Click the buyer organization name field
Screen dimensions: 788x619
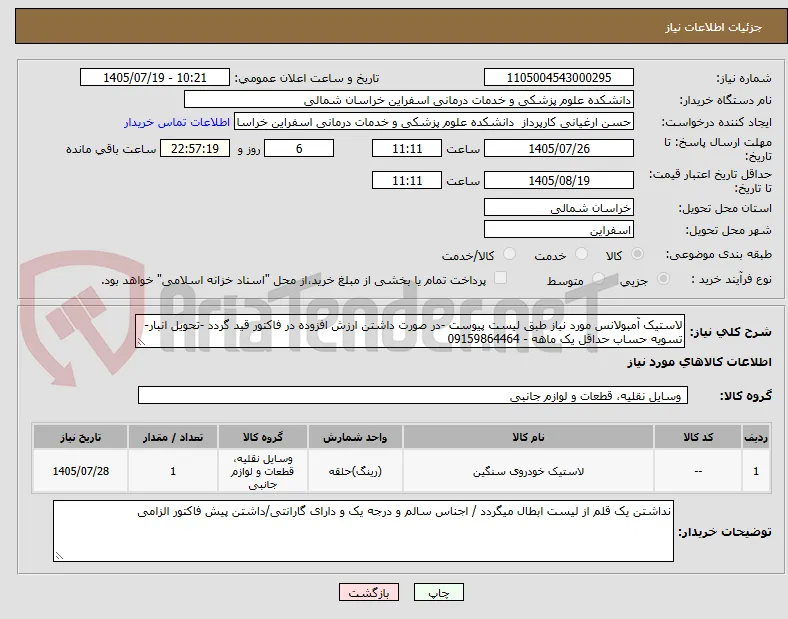(409, 99)
